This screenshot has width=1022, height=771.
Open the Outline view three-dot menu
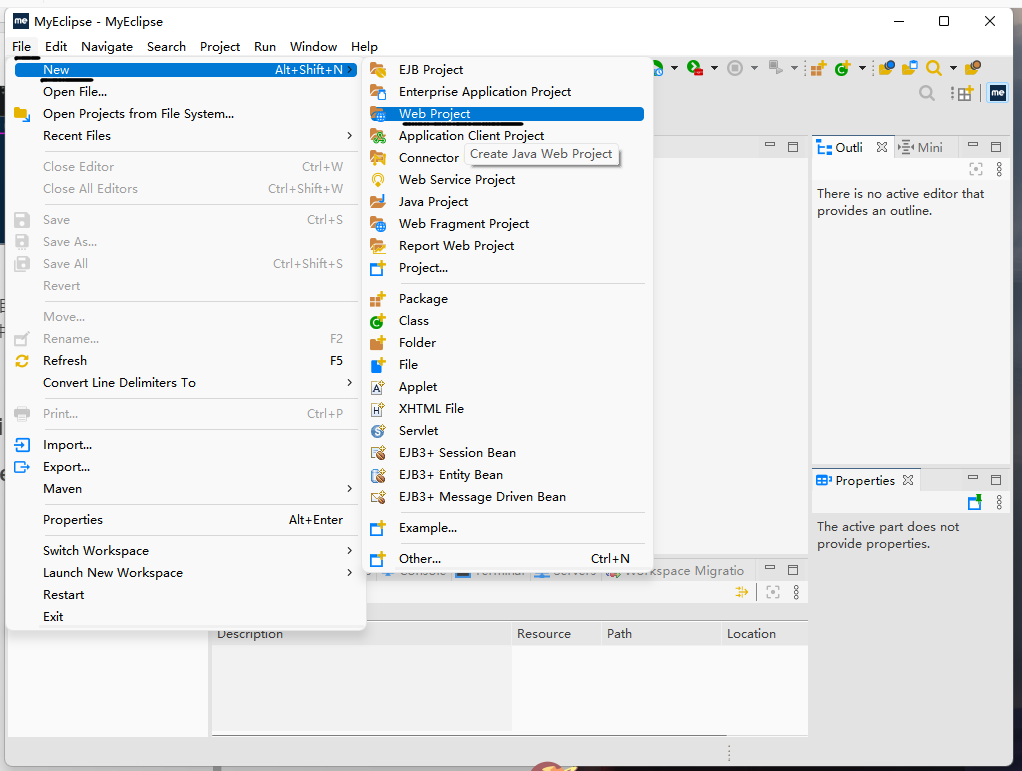(999, 169)
